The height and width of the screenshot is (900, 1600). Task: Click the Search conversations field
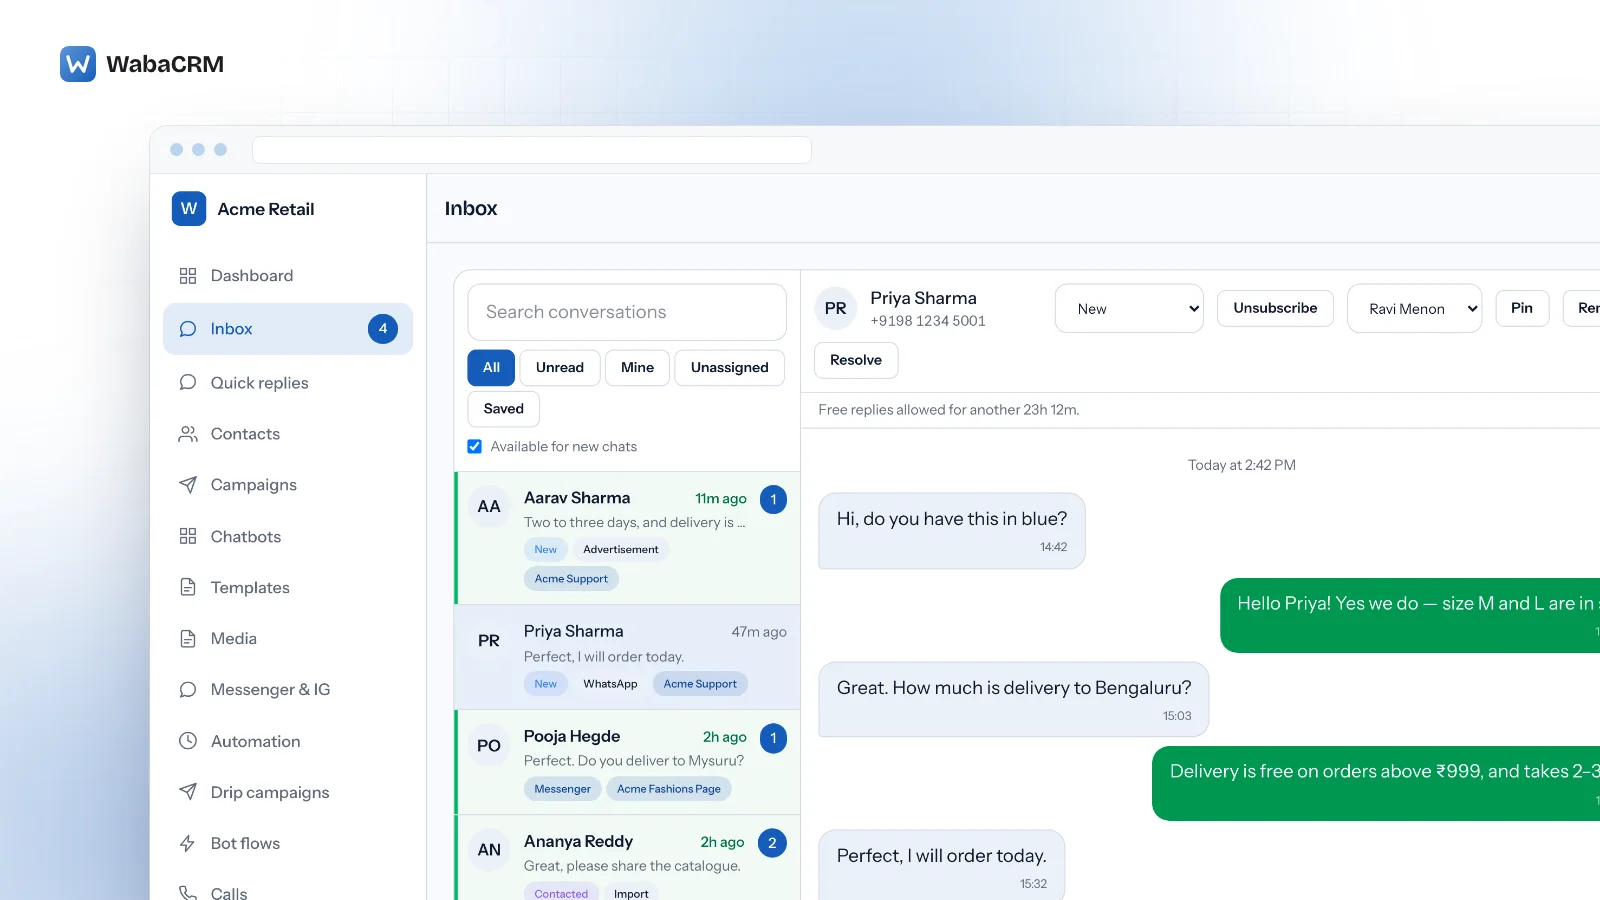tap(627, 312)
